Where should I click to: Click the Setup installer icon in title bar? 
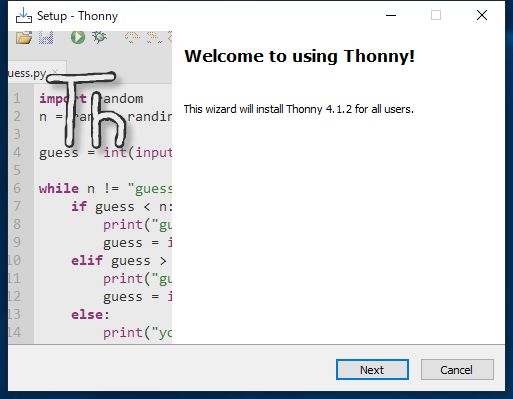pos(24,15)
